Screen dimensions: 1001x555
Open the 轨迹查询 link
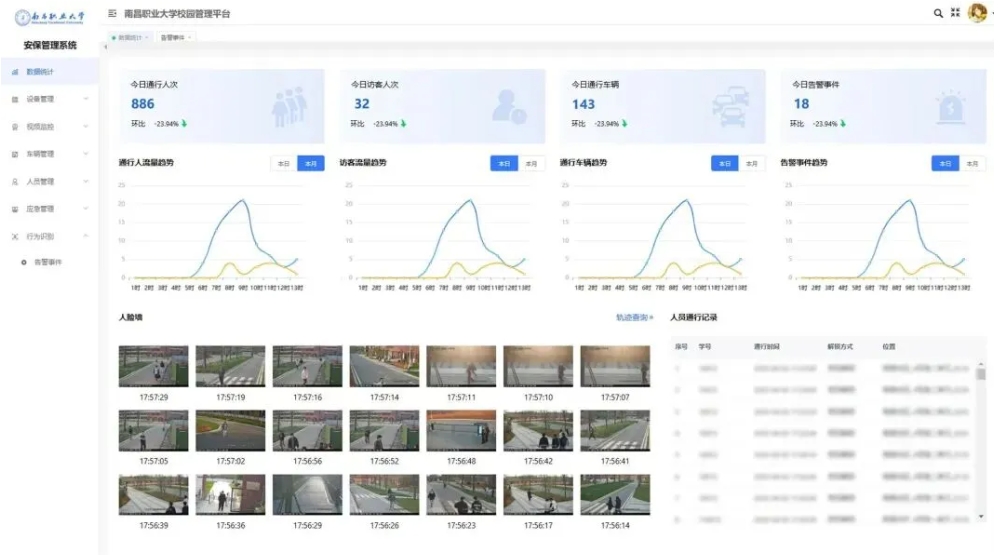coord(634,318)
